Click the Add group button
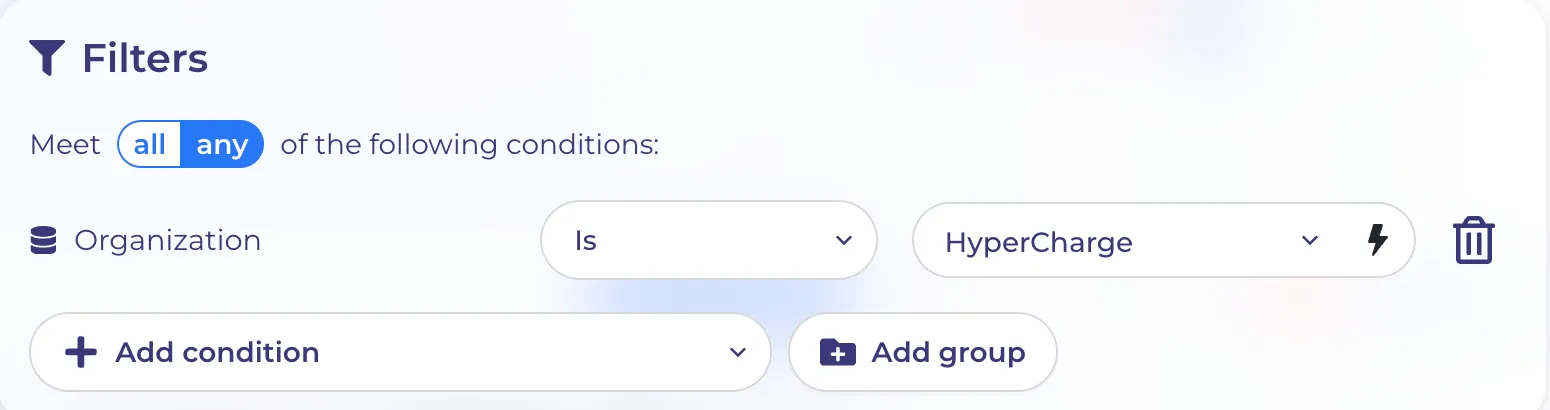 923,352
